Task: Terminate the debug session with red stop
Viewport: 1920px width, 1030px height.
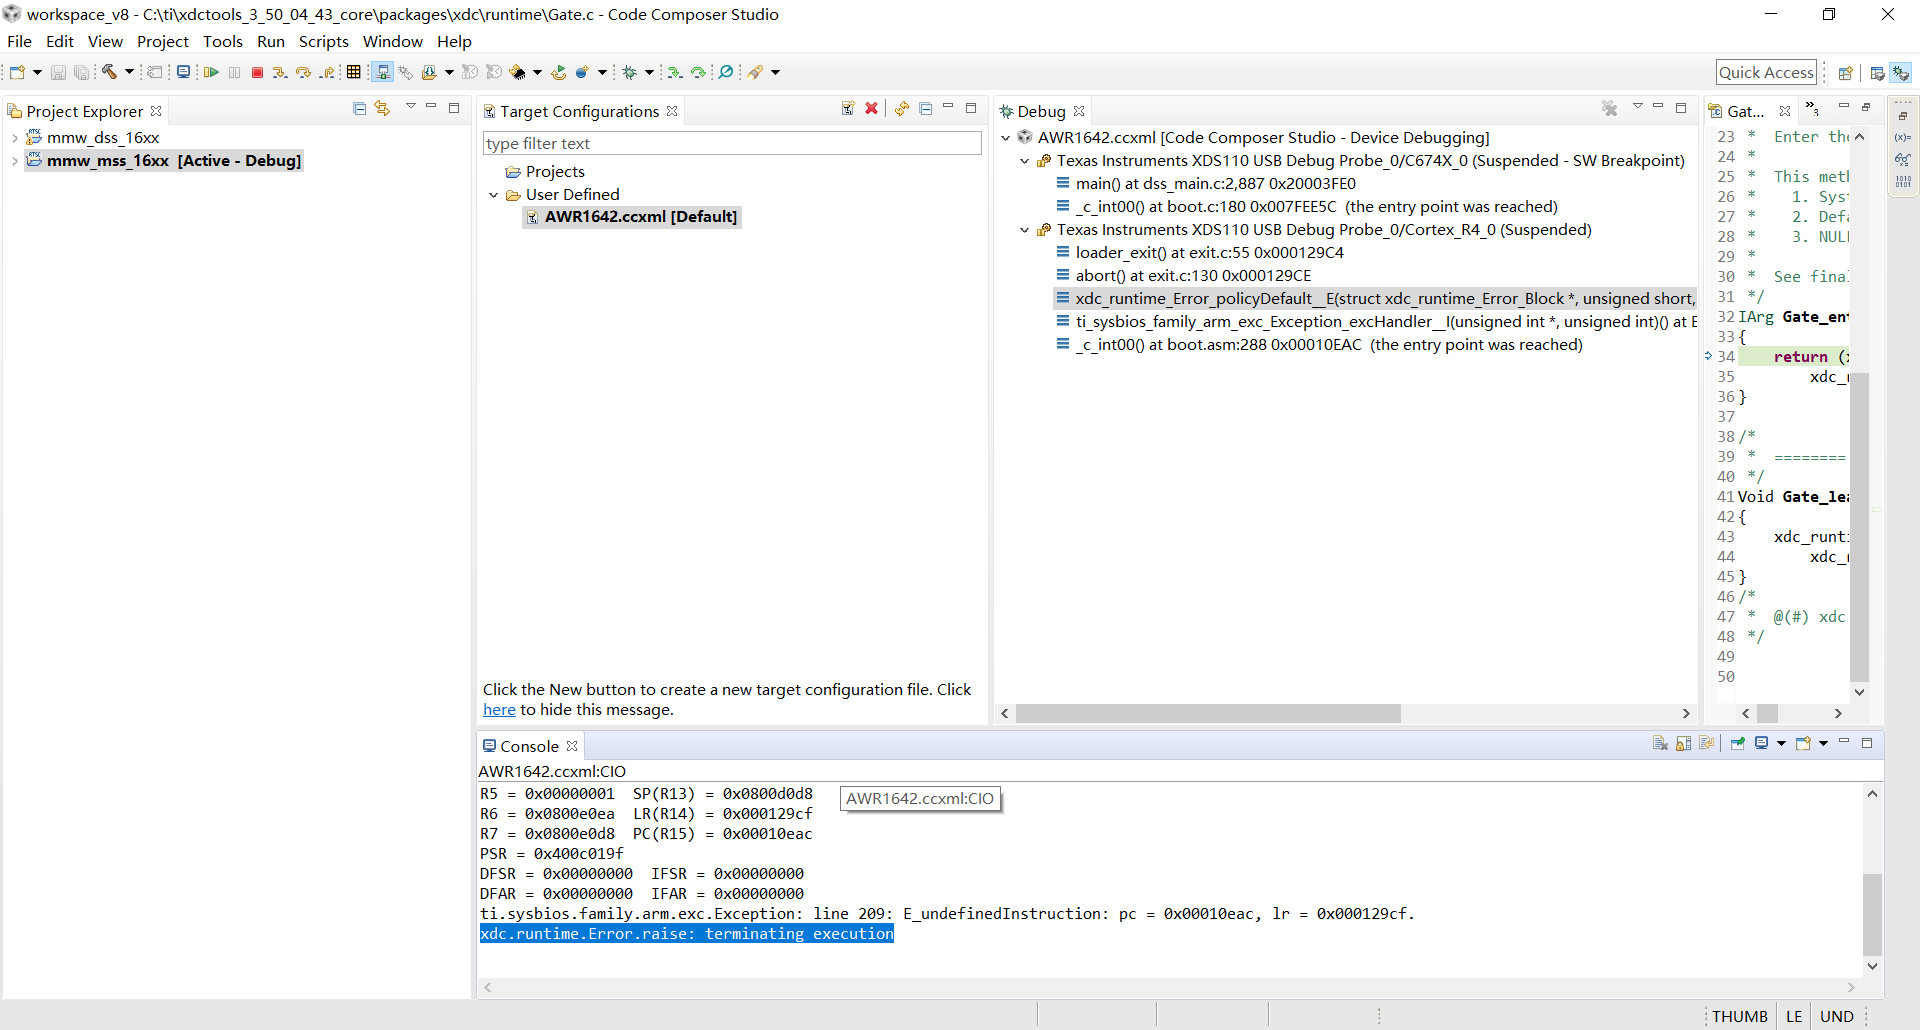Action: [257, 72]
